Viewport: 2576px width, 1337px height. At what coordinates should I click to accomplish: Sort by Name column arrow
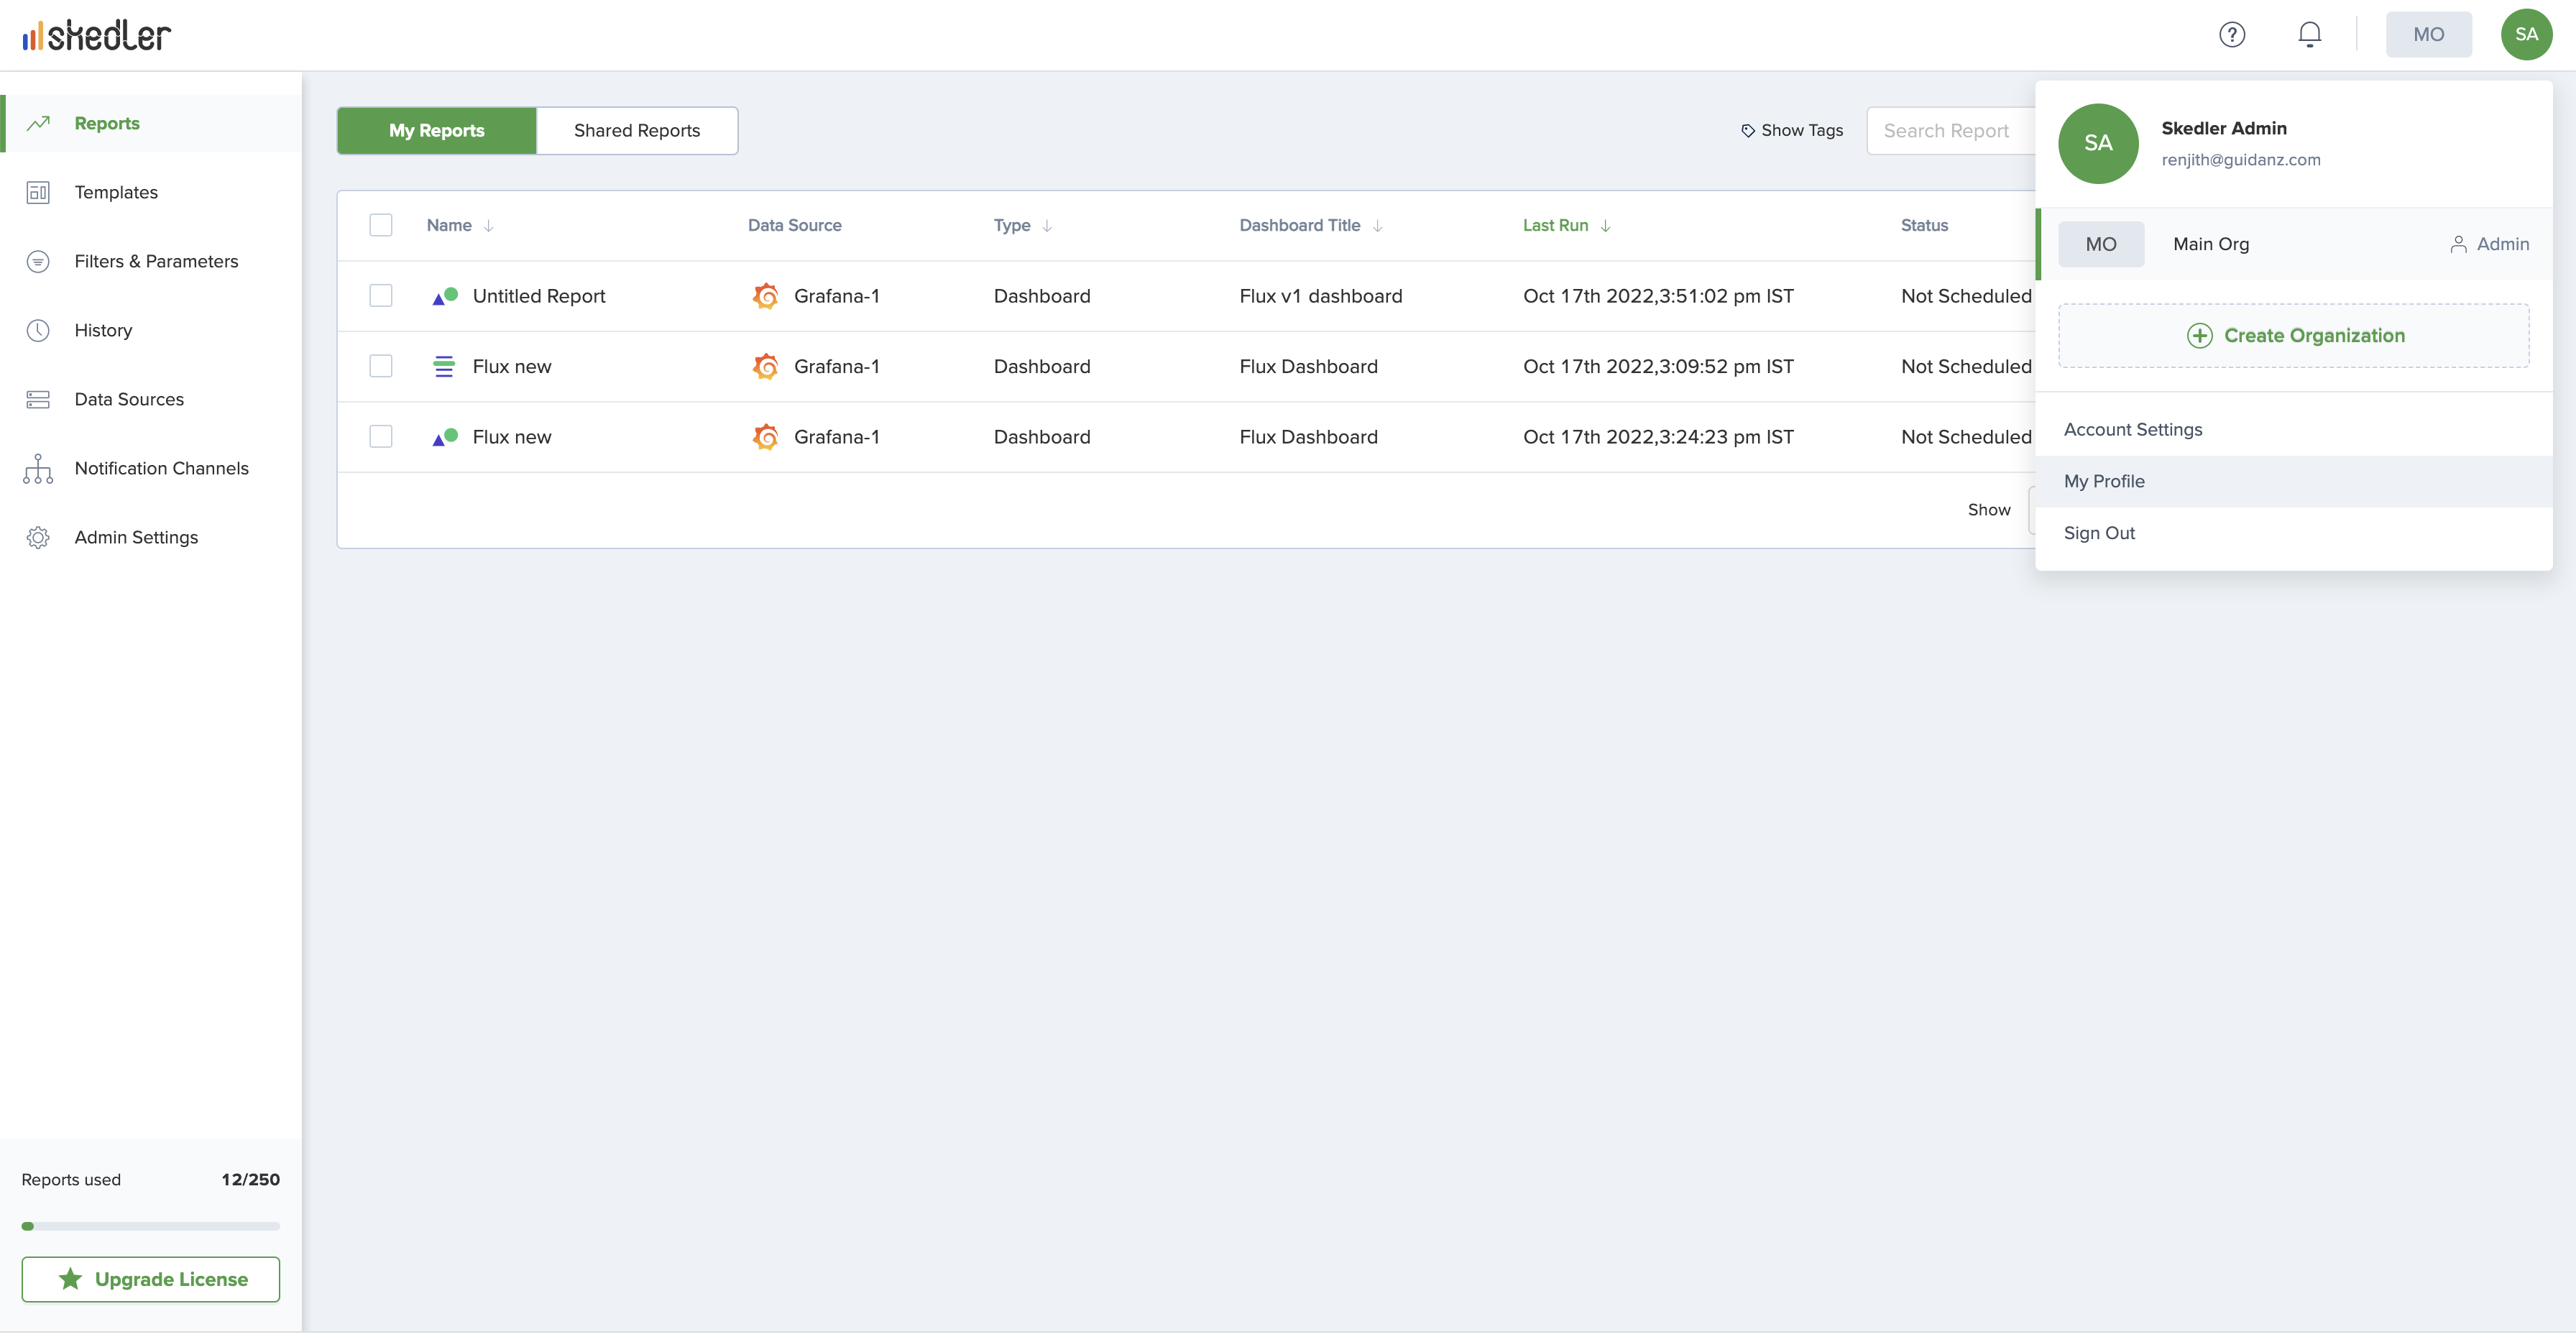coord(488,226)
